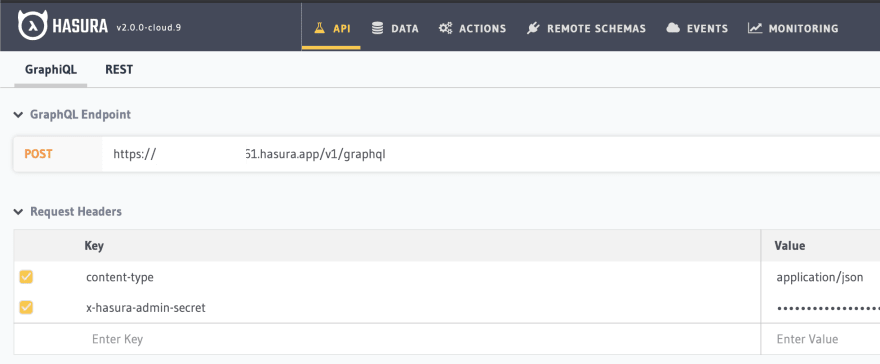Open the DATA tab label

pyautogui.click(x=405, y=29)
